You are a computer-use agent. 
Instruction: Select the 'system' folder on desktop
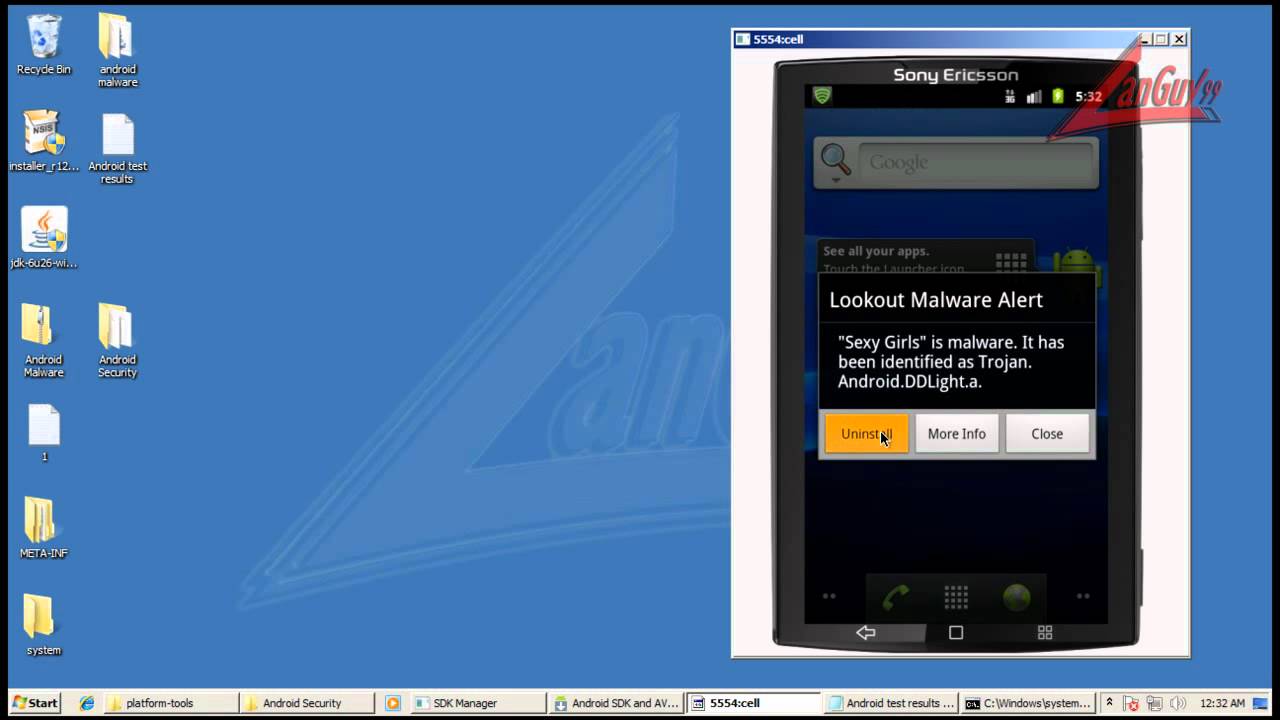44,625
